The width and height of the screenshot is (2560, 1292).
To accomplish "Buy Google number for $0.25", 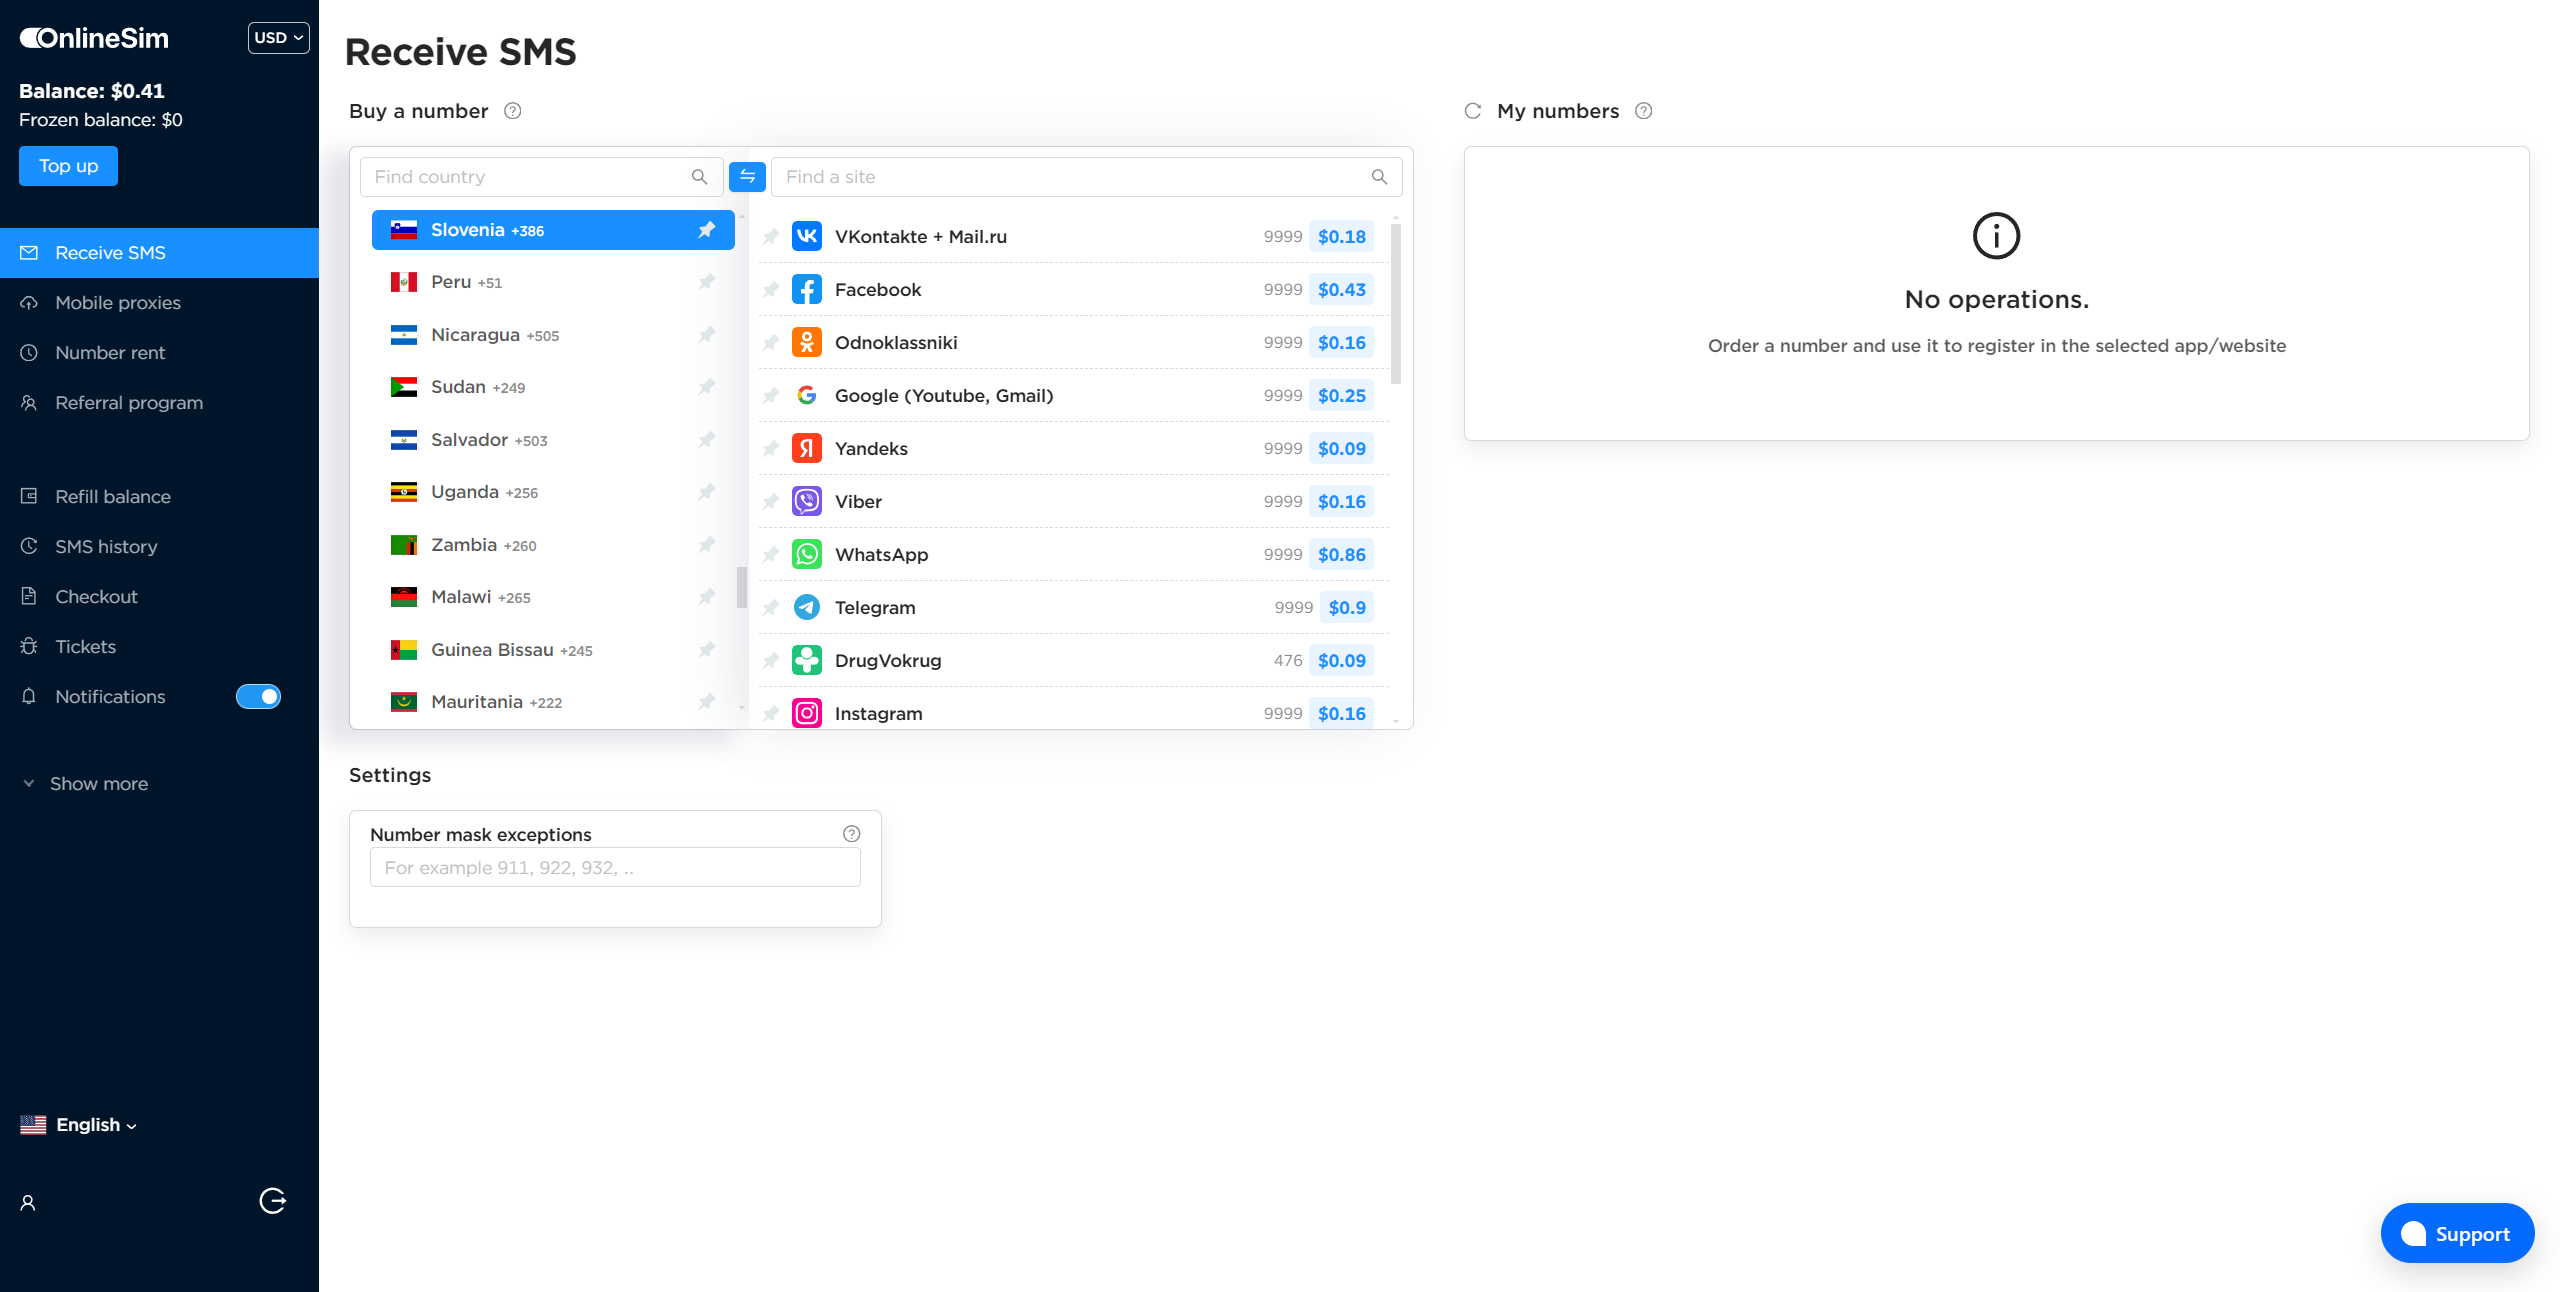I will [1341, 396].
